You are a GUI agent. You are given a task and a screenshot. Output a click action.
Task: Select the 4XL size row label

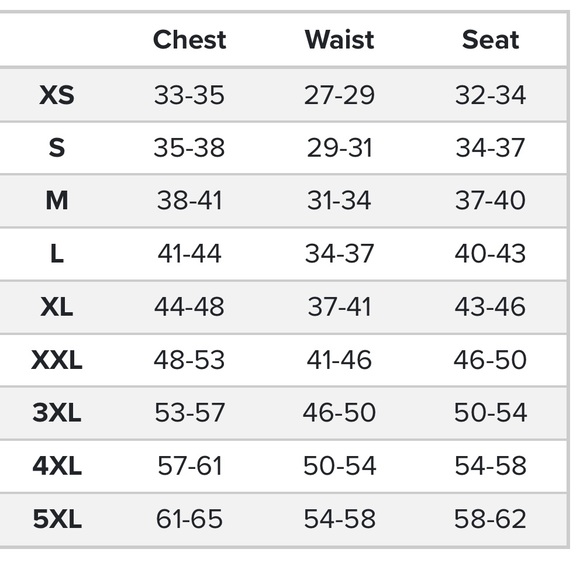point(57,465)
